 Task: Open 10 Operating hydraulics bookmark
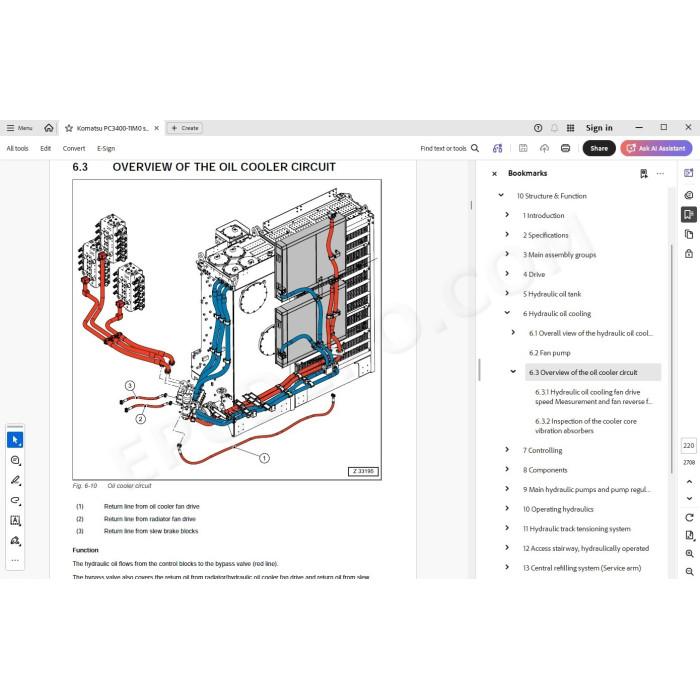(558, 509)
